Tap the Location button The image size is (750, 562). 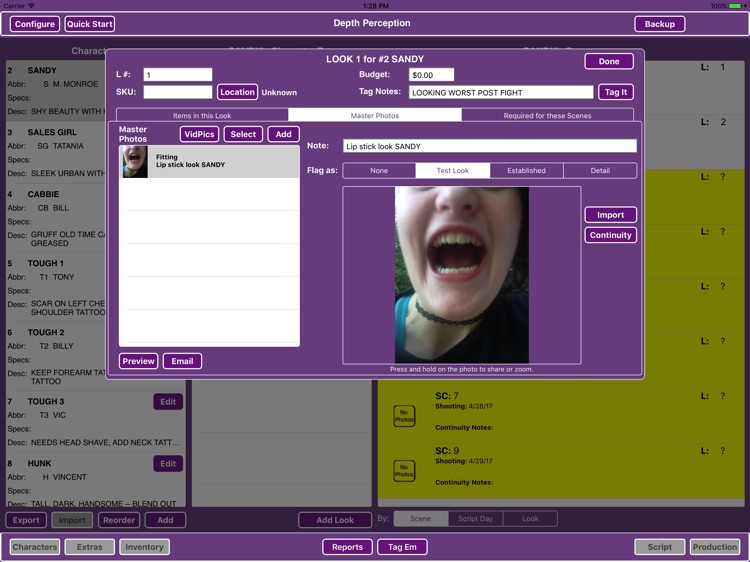click(237, 92)
